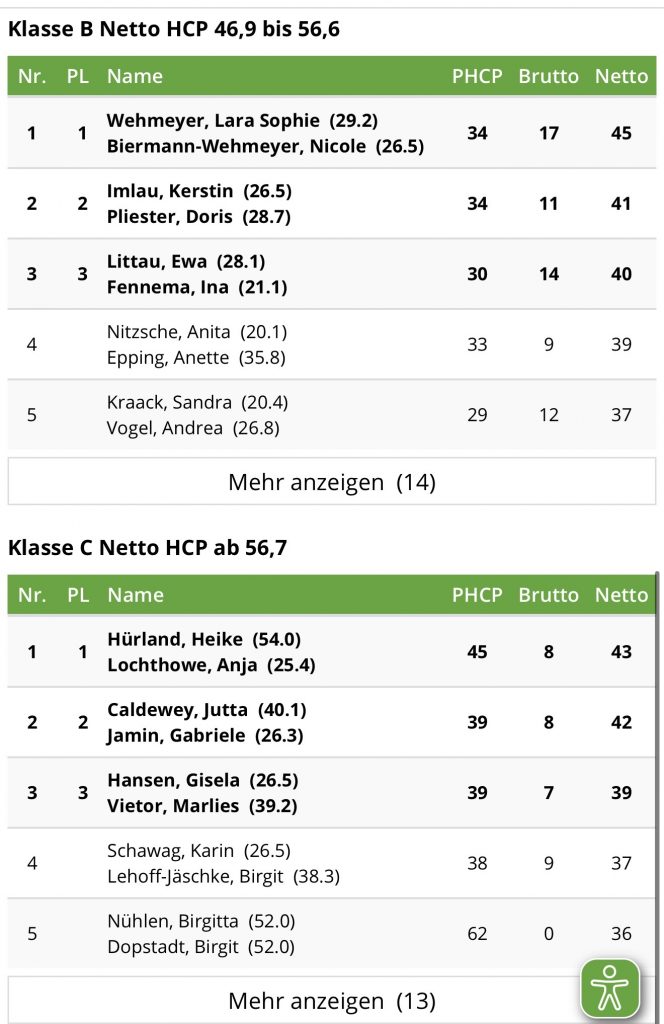
Task: Expand Klasse B with Mehr anzeigen (14)
Action: pyautogui.click(x=332, y=481)
